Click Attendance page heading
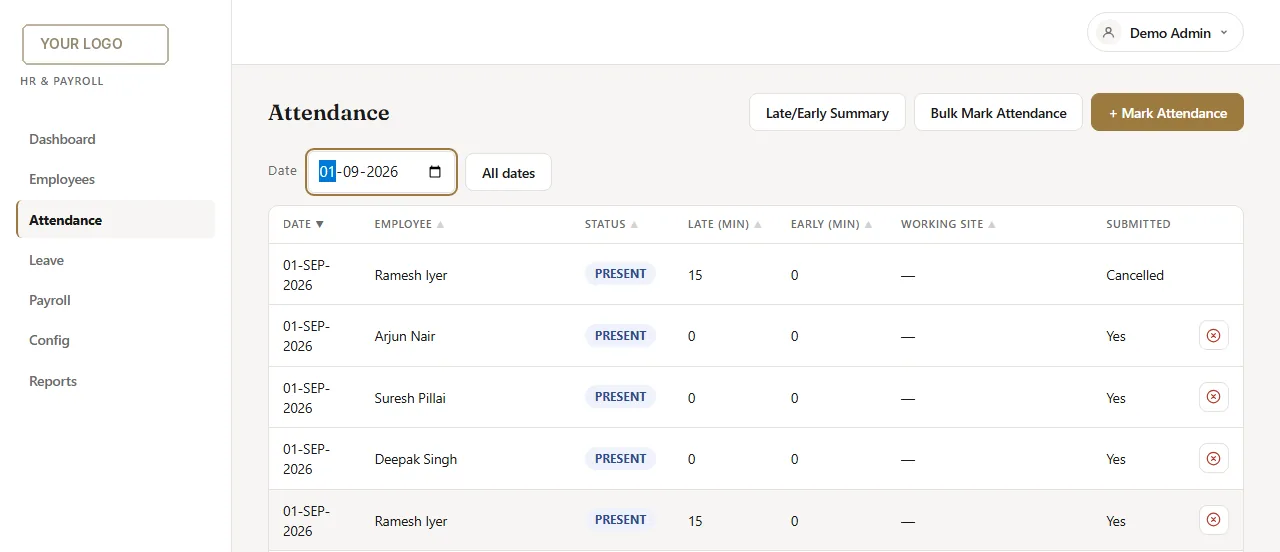 329,113
